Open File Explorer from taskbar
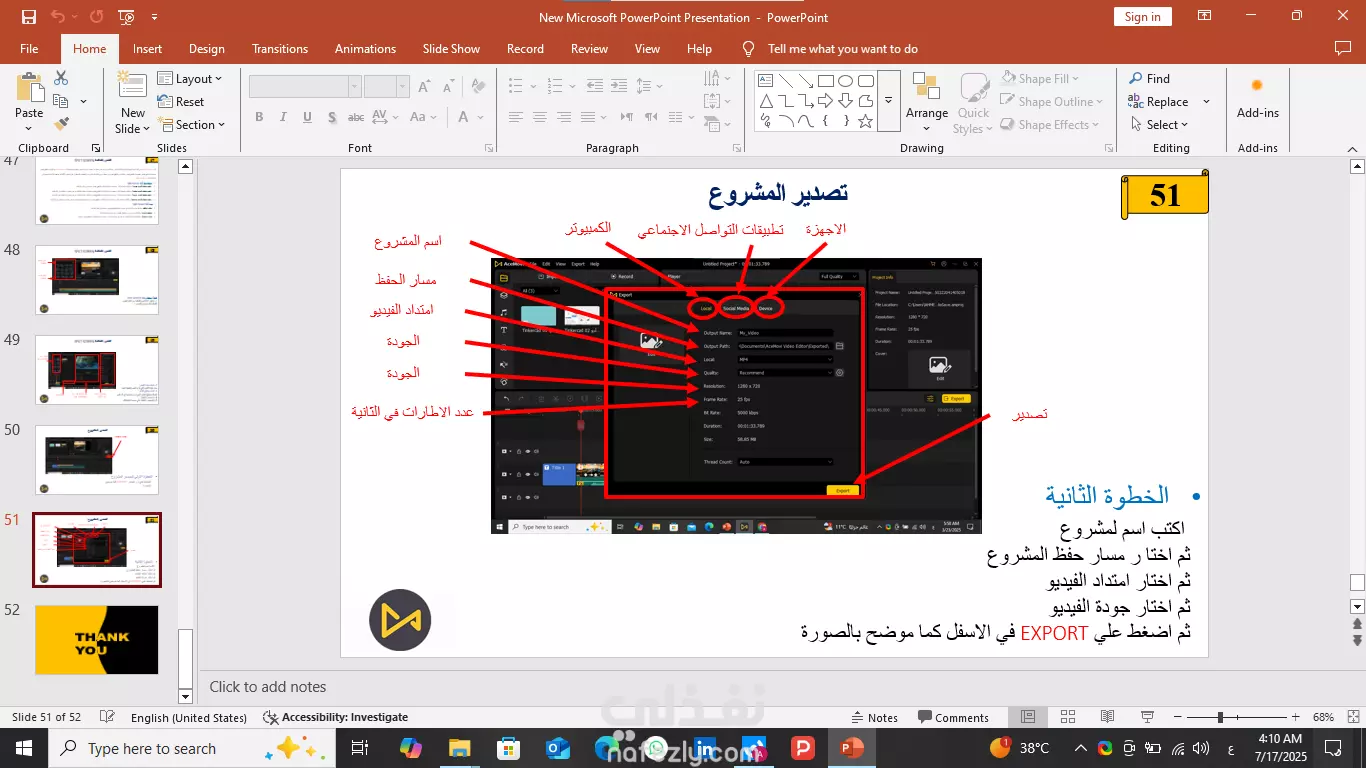Viewport: 1366px width, 768px height. coord(459,748)
